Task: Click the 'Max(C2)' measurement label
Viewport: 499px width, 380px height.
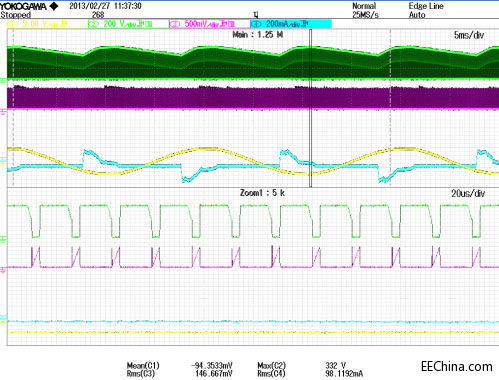Action: [x=272, y=366]
